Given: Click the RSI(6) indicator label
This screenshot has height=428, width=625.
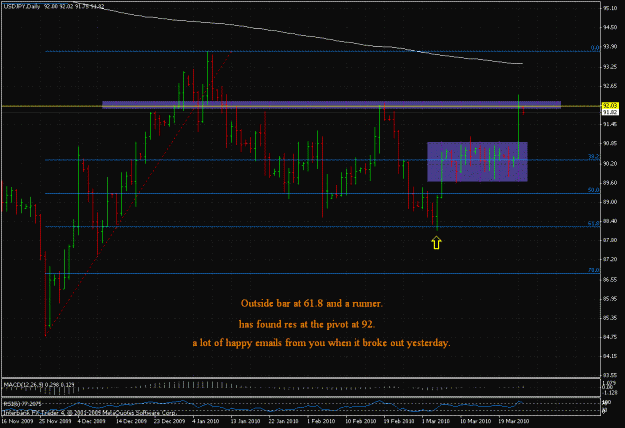Looking at the screenshot, I should click(23, 404).
